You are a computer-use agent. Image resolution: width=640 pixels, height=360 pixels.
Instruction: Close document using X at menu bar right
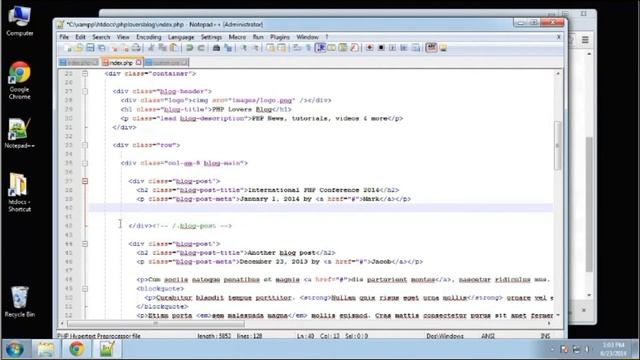(559, 37)
